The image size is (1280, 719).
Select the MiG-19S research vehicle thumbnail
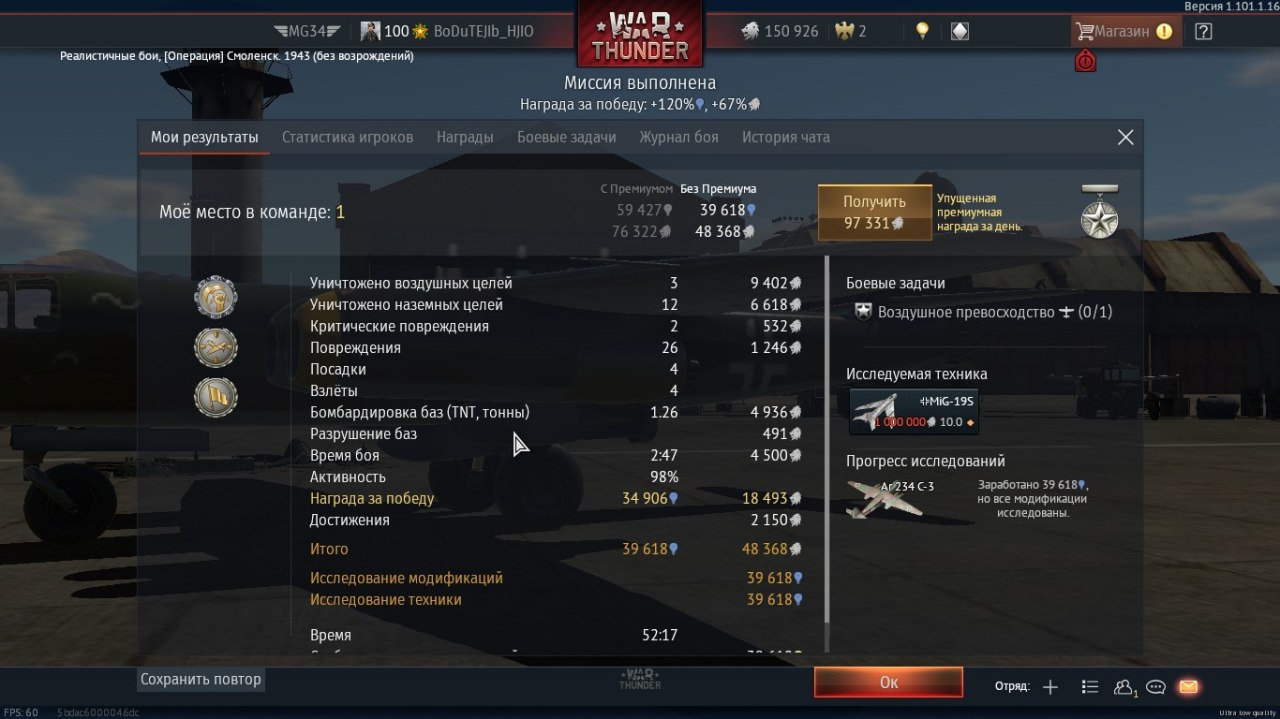(x=914, y=411)
